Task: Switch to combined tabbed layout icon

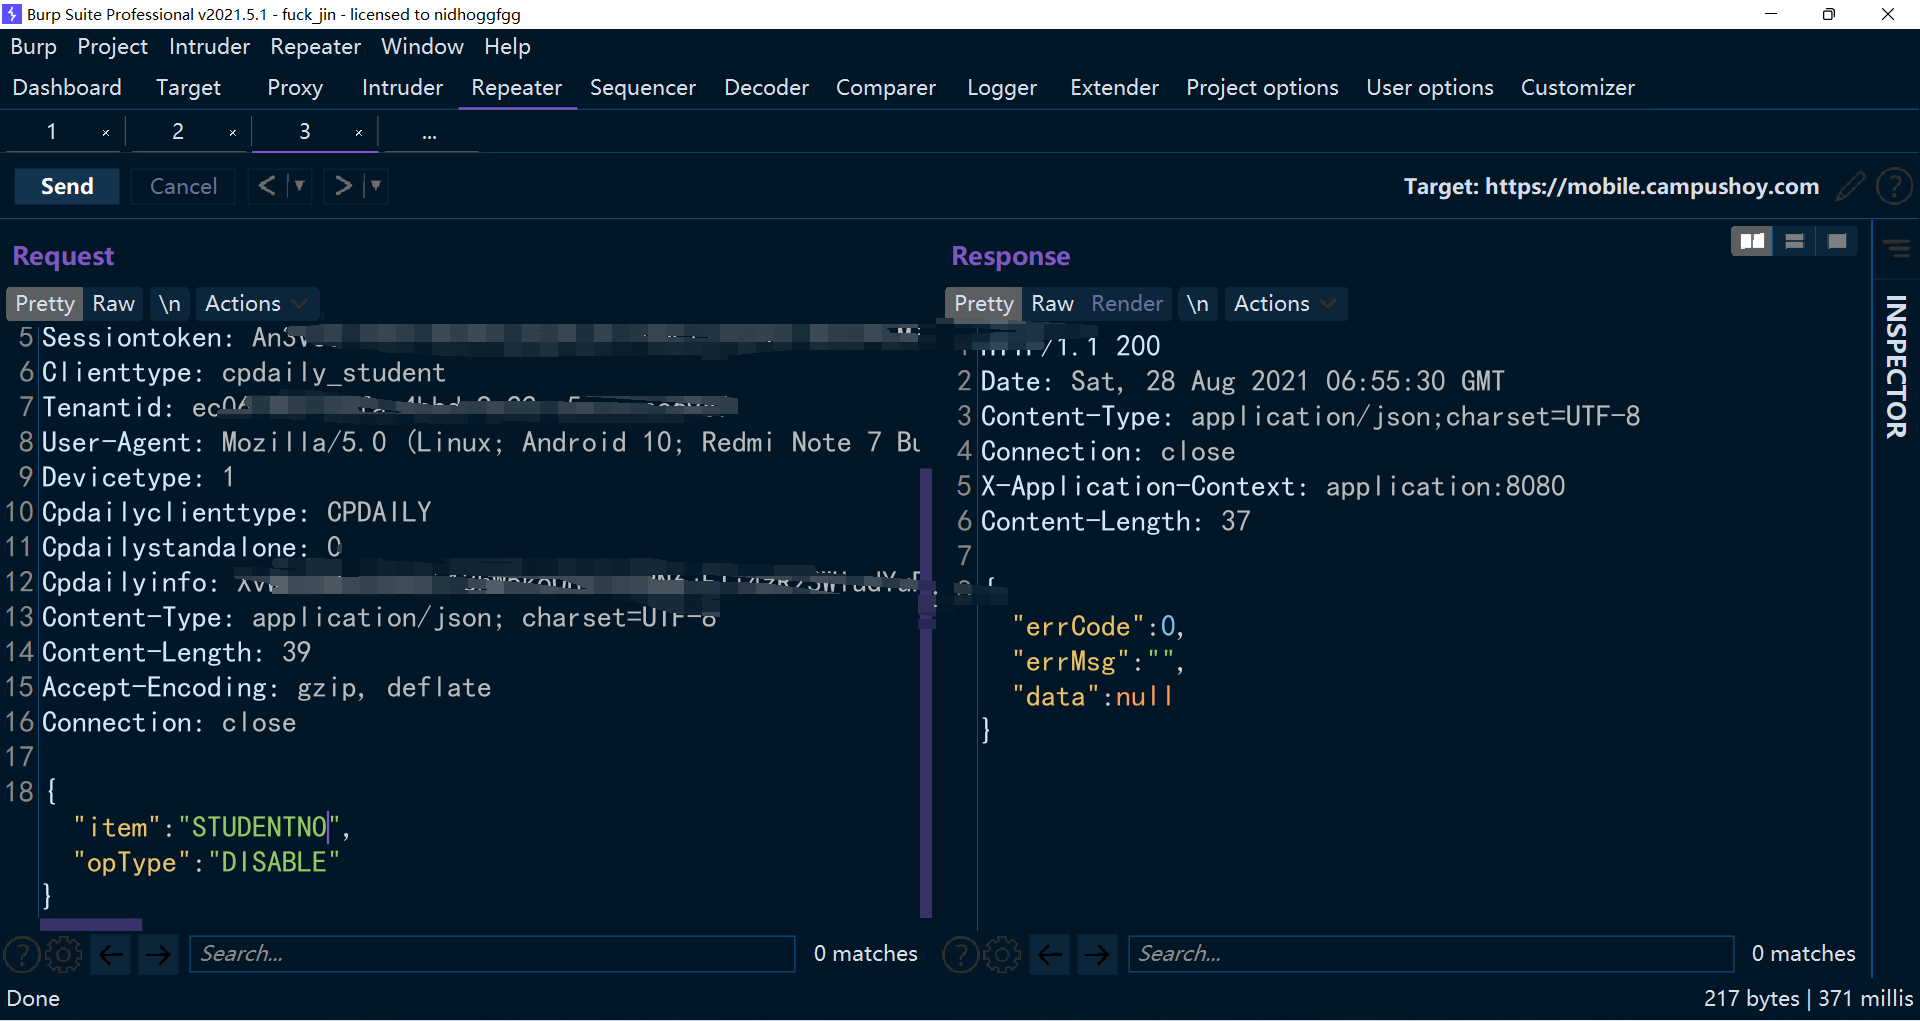Action: click(1837, 241)
